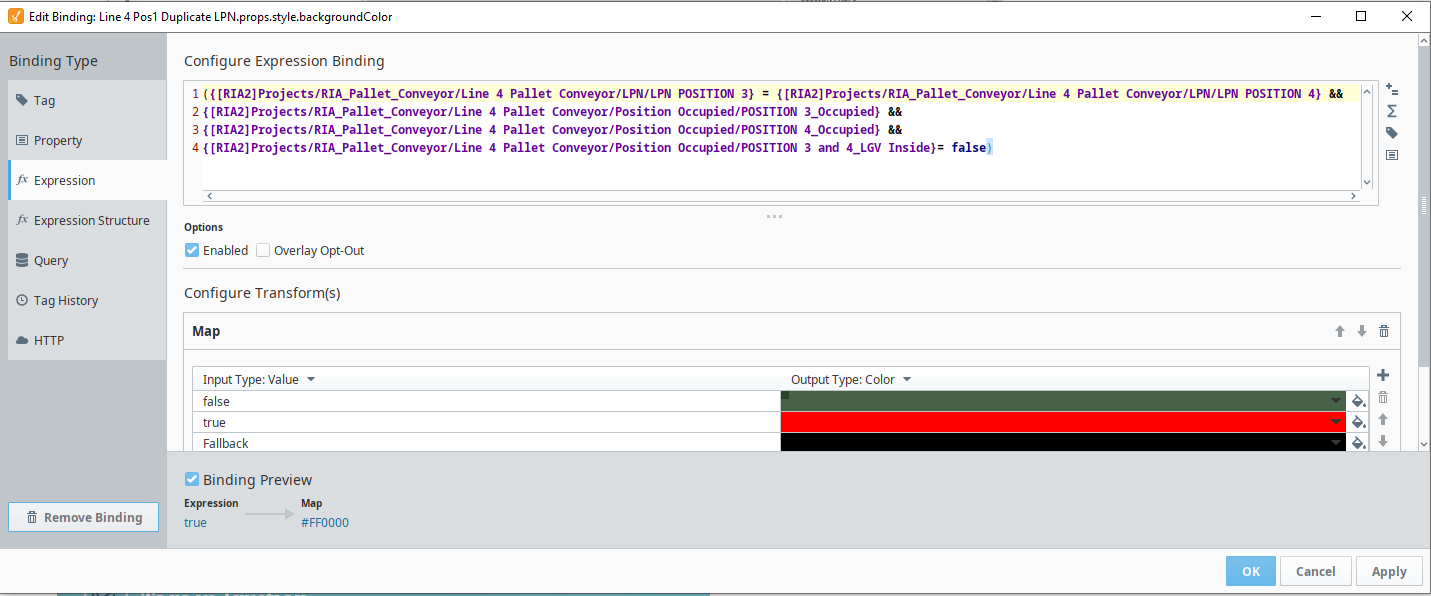This screenshot has width=1431, height=596.
Task: Click add-operator icon beside expression editor
Action: (1391, 90)
